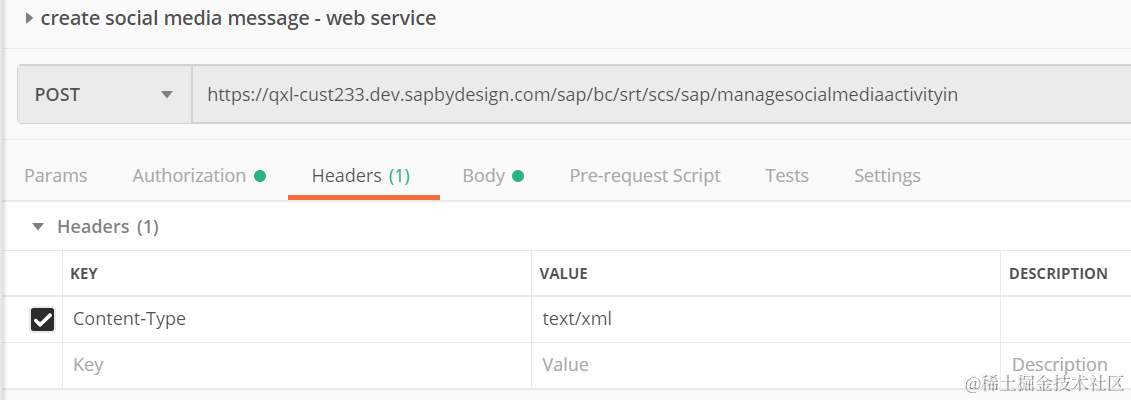This screenshot has height=400, width=1131.
Task: Collapse the Headers (1) section
Action: 38,227
